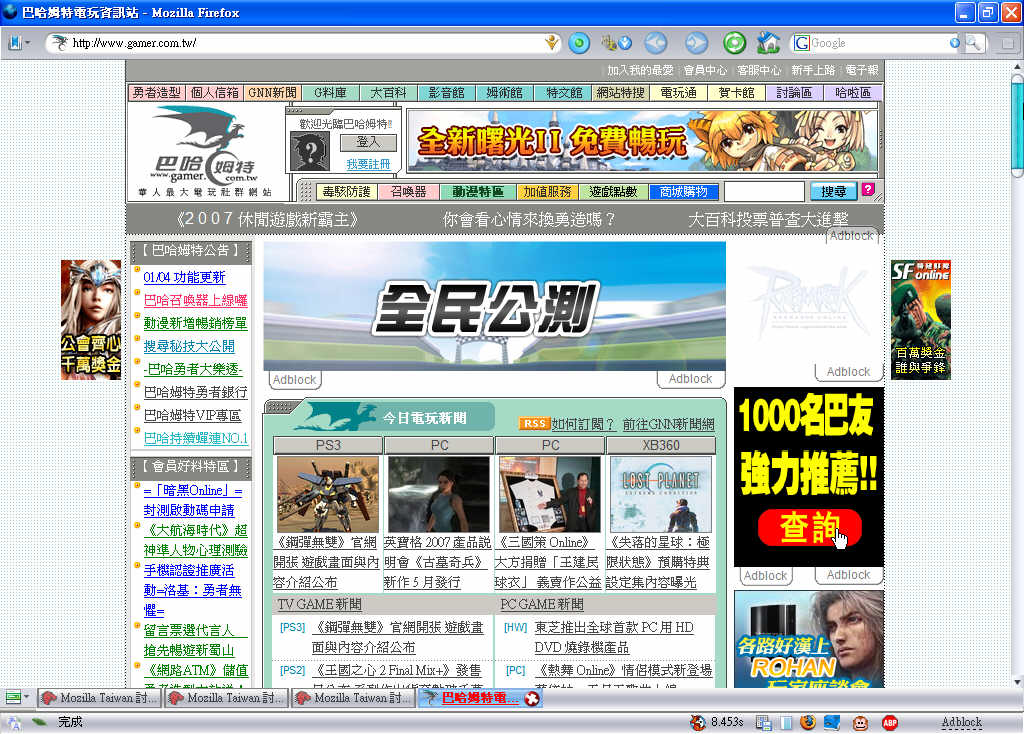Screen dimensions: 1024x734
Task: Click the 搜尋 search button
Action: (833, 192)
